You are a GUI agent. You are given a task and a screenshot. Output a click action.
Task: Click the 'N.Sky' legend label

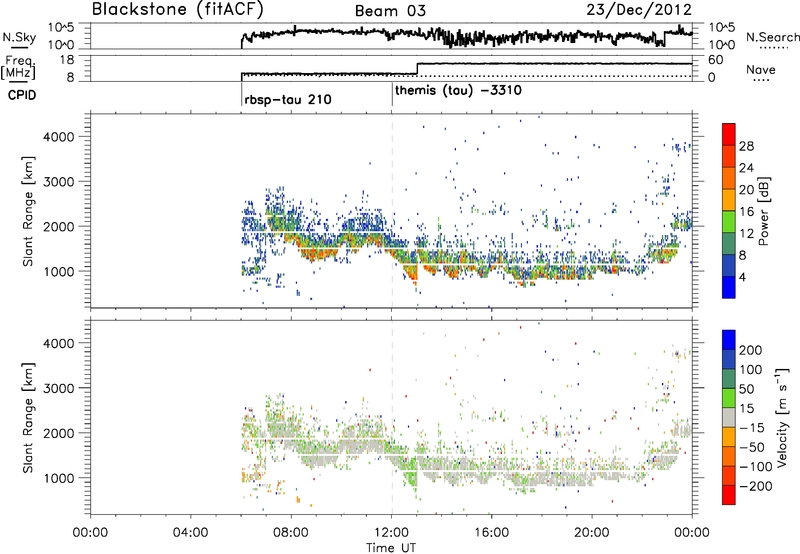click(x=19, y=37)
